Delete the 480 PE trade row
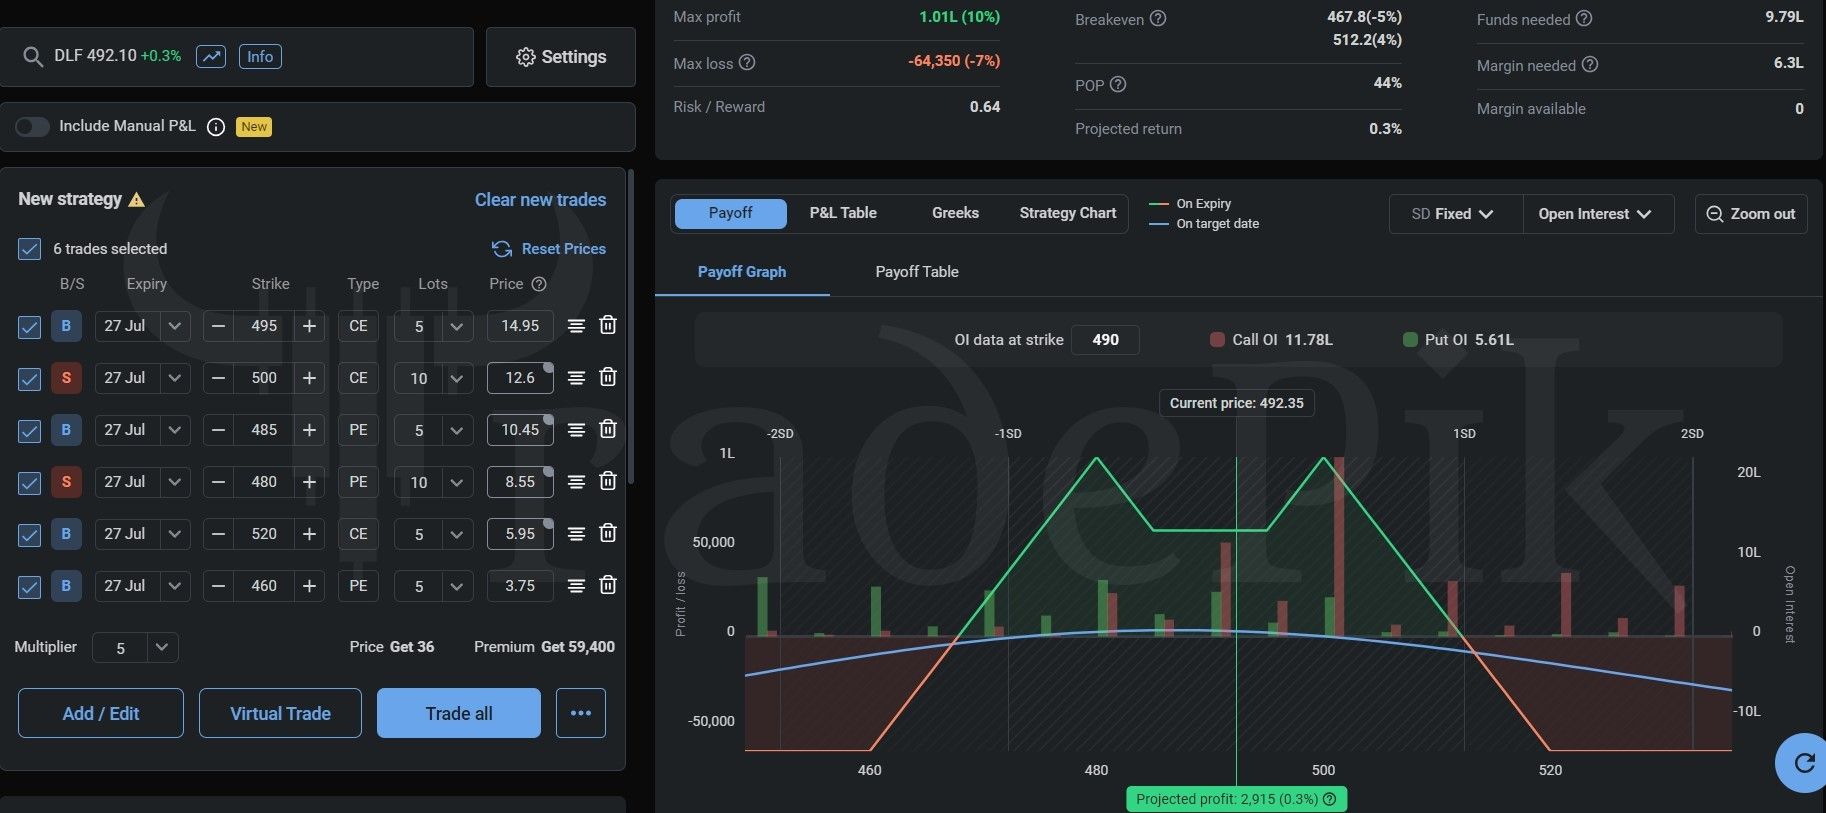 click(x=608, y=481)
